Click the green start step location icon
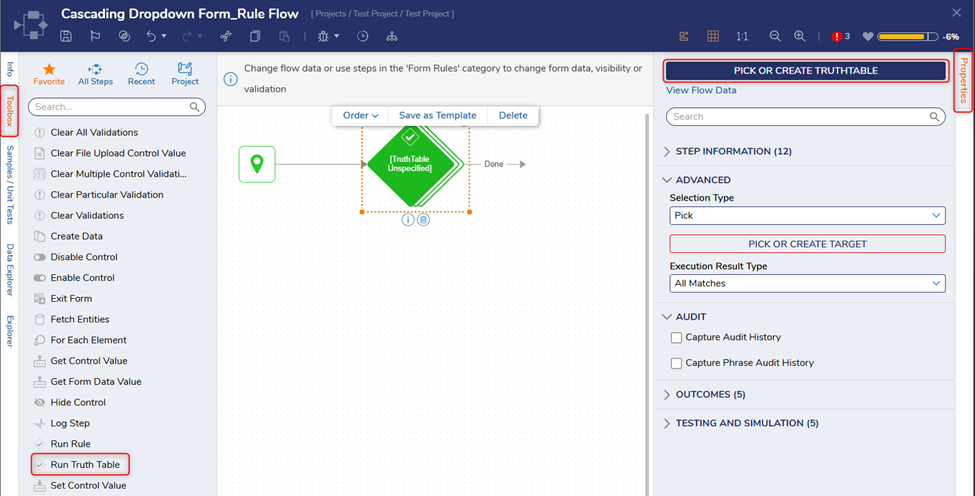The image size is (975, 496). [257, 164]
